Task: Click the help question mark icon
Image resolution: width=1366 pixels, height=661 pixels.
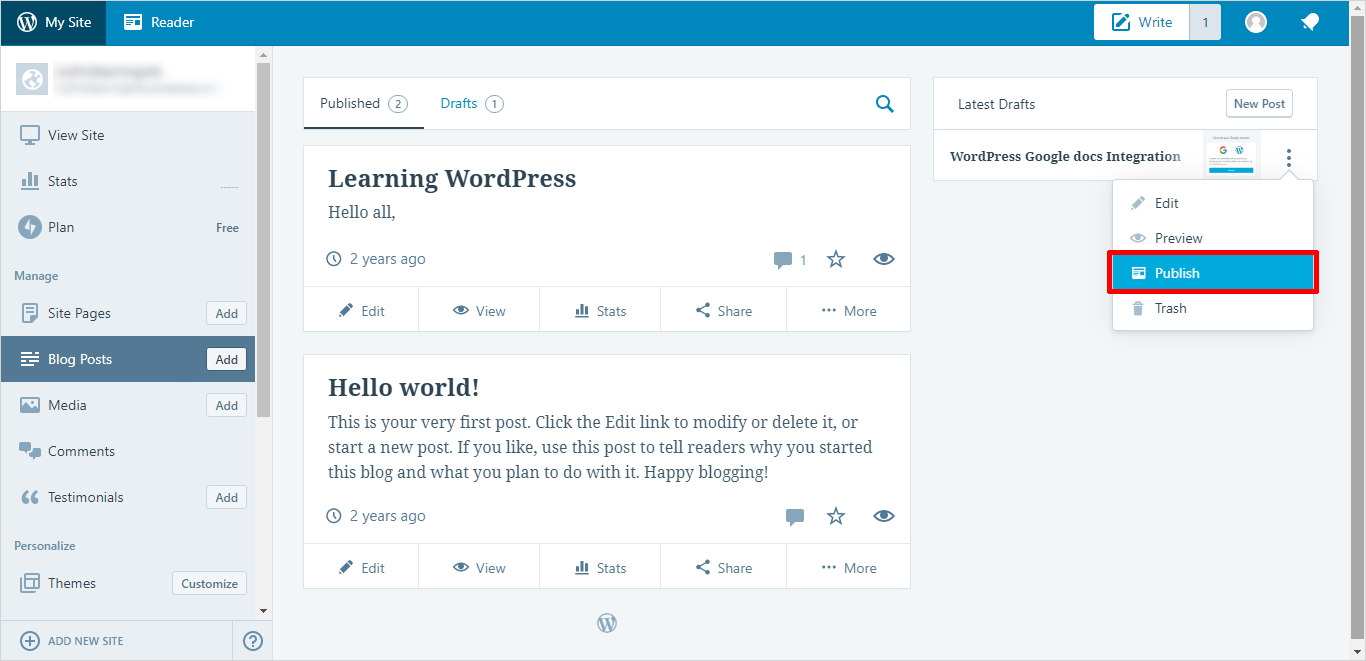Action: pos(253,641)
